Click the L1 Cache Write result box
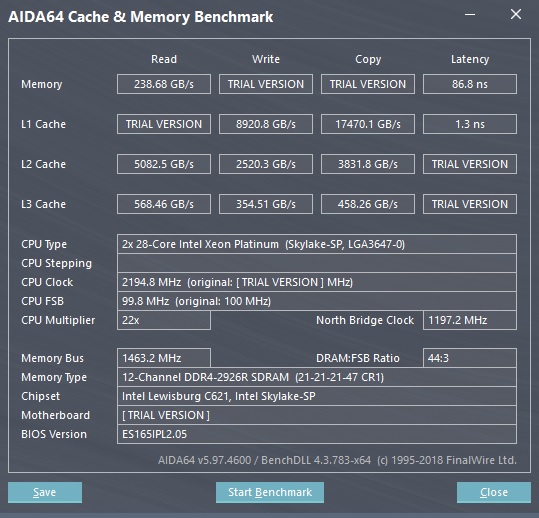This screenshot has height=518, width=539. 266,124
